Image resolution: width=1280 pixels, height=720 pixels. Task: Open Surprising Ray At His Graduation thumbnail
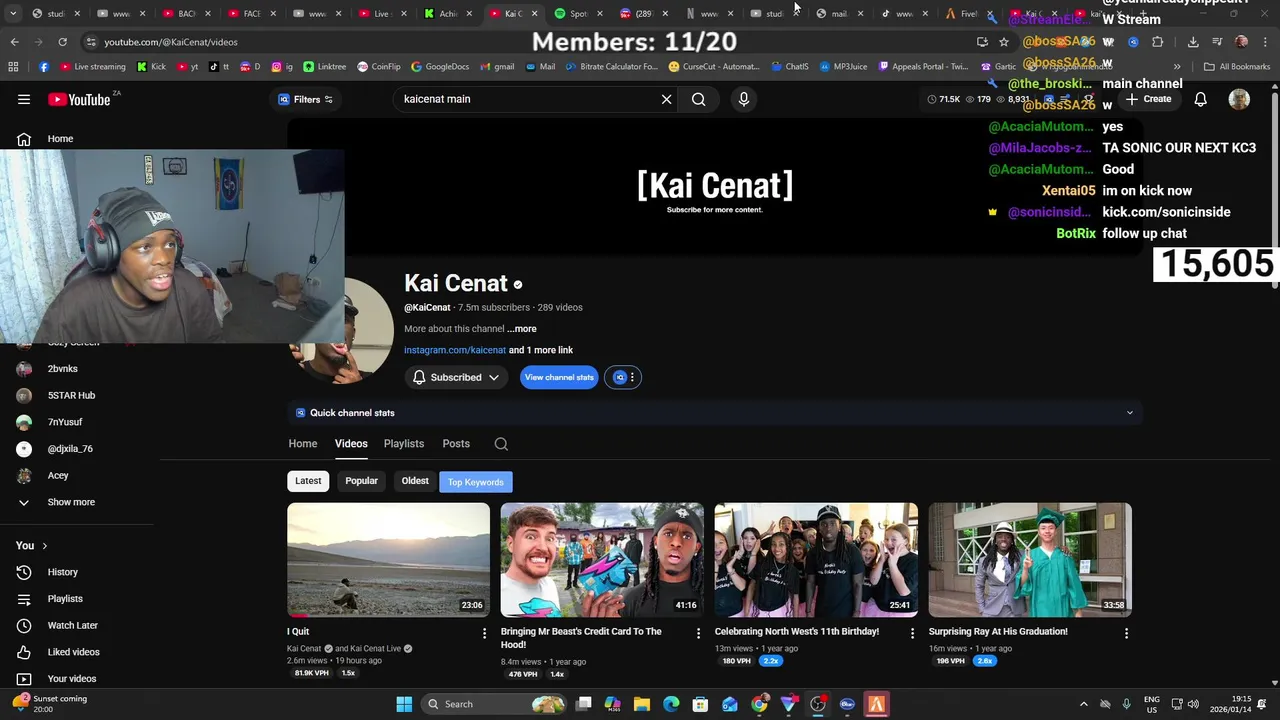coord(1030,560)
